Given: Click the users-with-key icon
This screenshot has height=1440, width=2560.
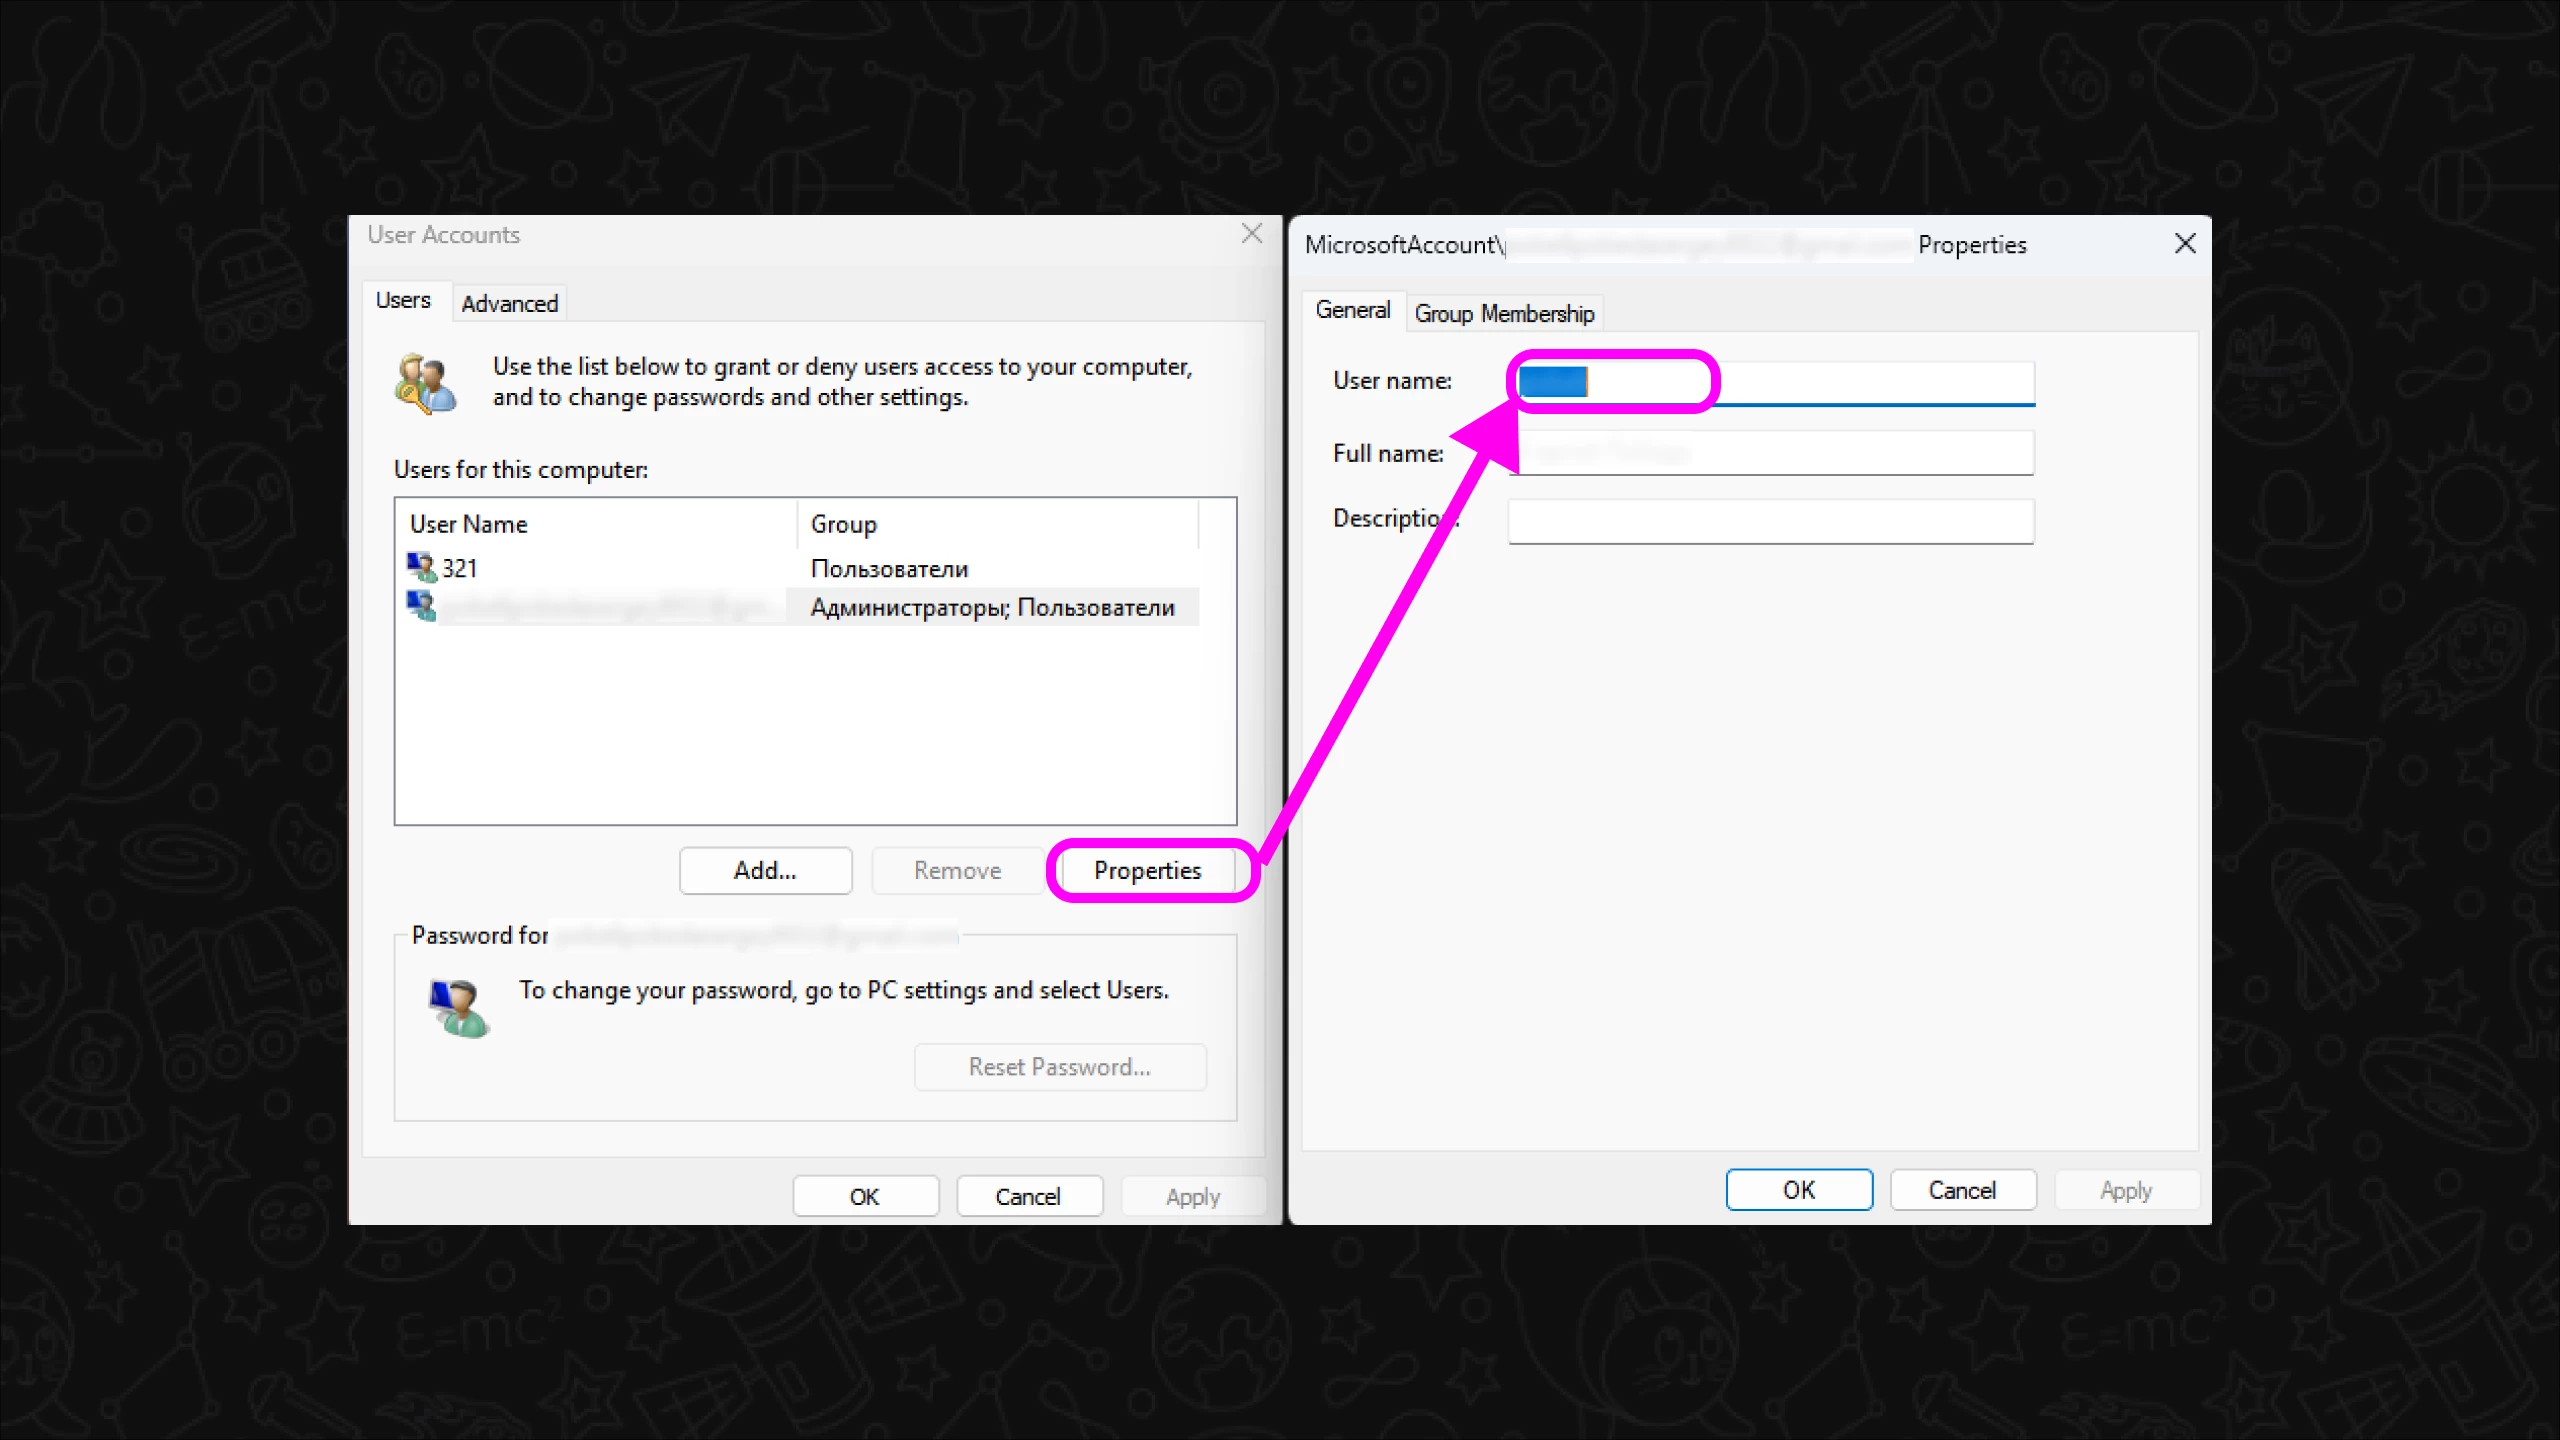Looking at the screenshot, I should click(x=427, y=383).
